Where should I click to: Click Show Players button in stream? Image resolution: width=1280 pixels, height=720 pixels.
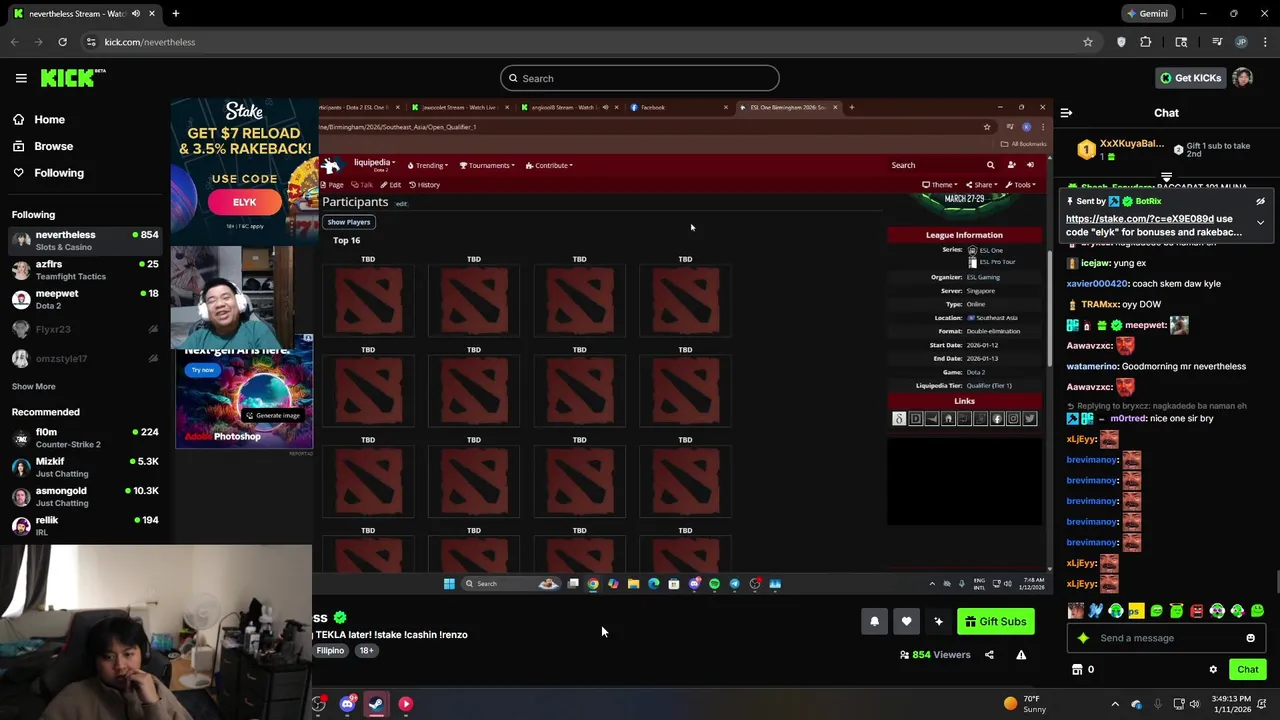(349, 222)
